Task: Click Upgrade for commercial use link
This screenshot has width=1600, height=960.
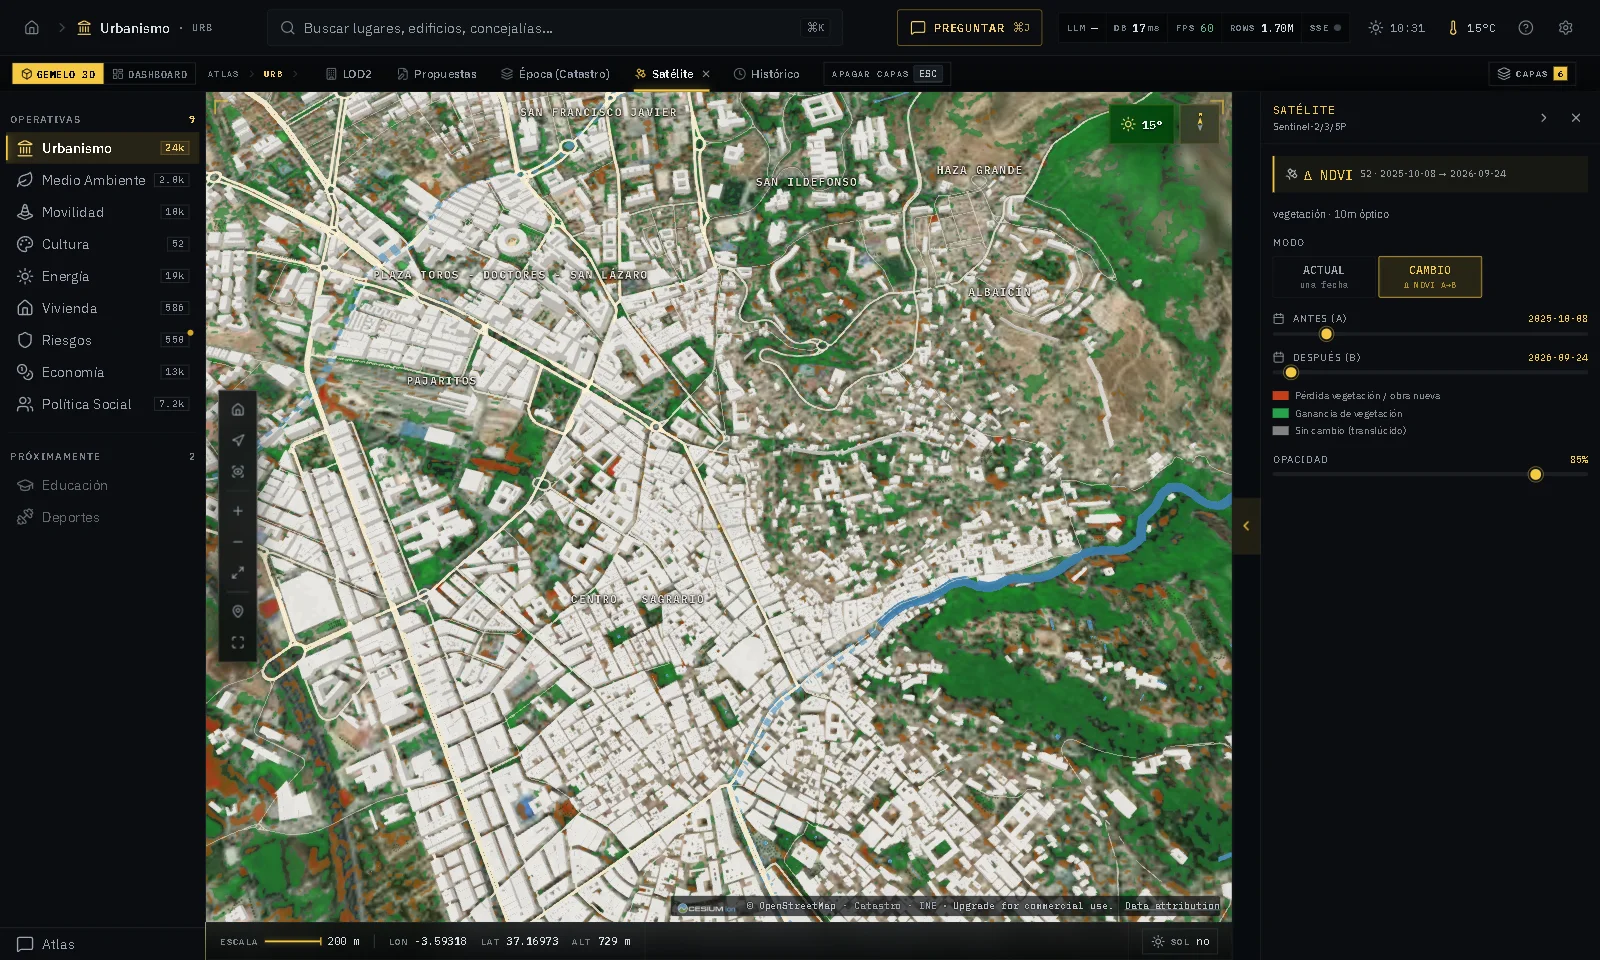Action: [1032, 906]
